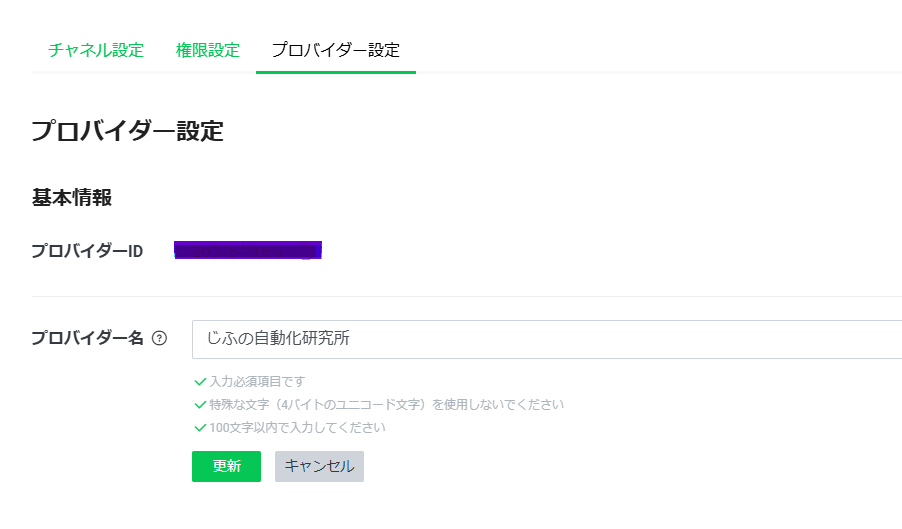This screenshot has width=902, height=529.
Task: Click the checkmark icon before 入力必須項目です
Action: 200,382
